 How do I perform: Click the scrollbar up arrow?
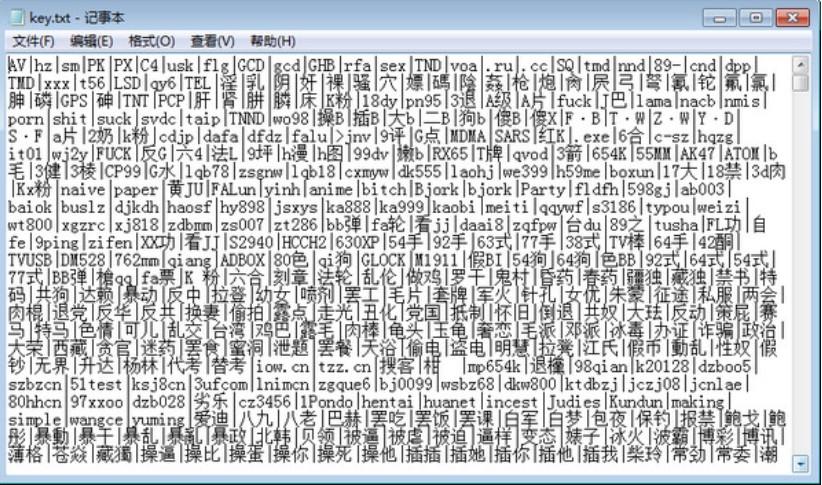click(800, 65)
